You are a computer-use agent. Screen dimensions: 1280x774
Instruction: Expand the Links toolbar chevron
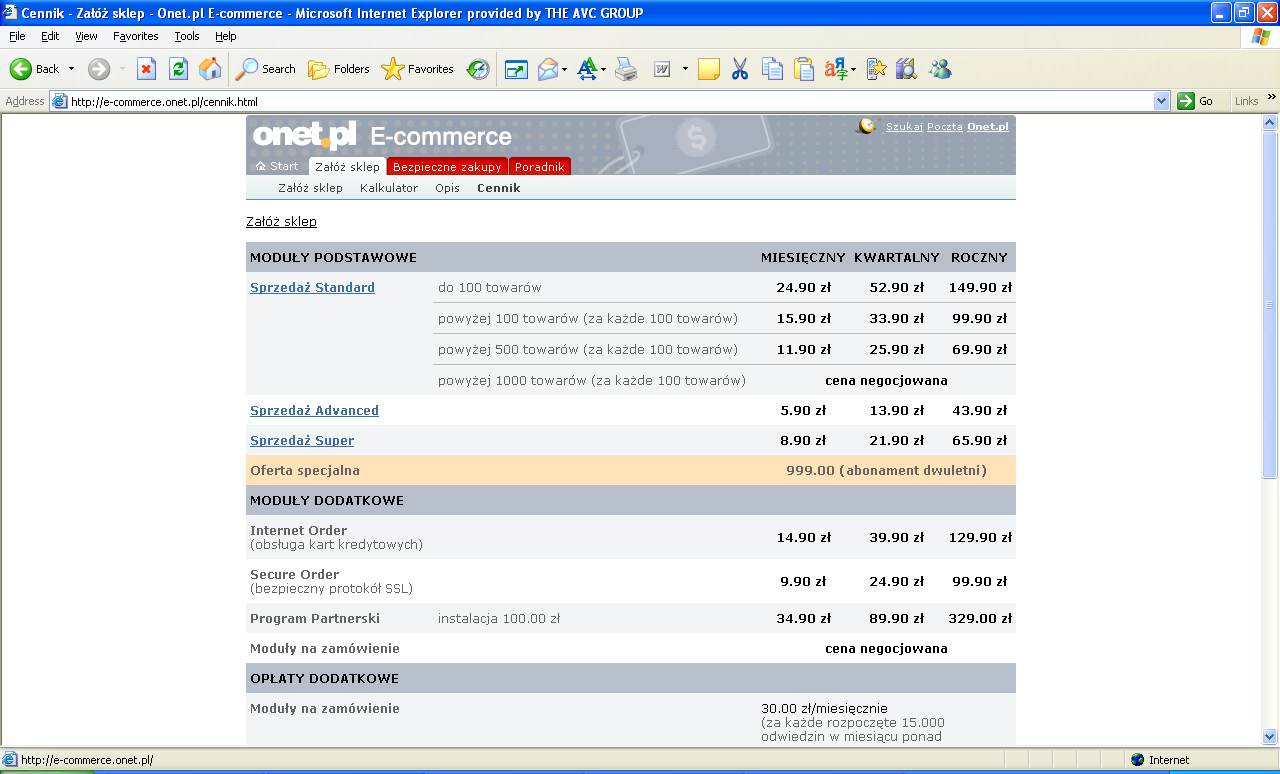[1272, 97]
